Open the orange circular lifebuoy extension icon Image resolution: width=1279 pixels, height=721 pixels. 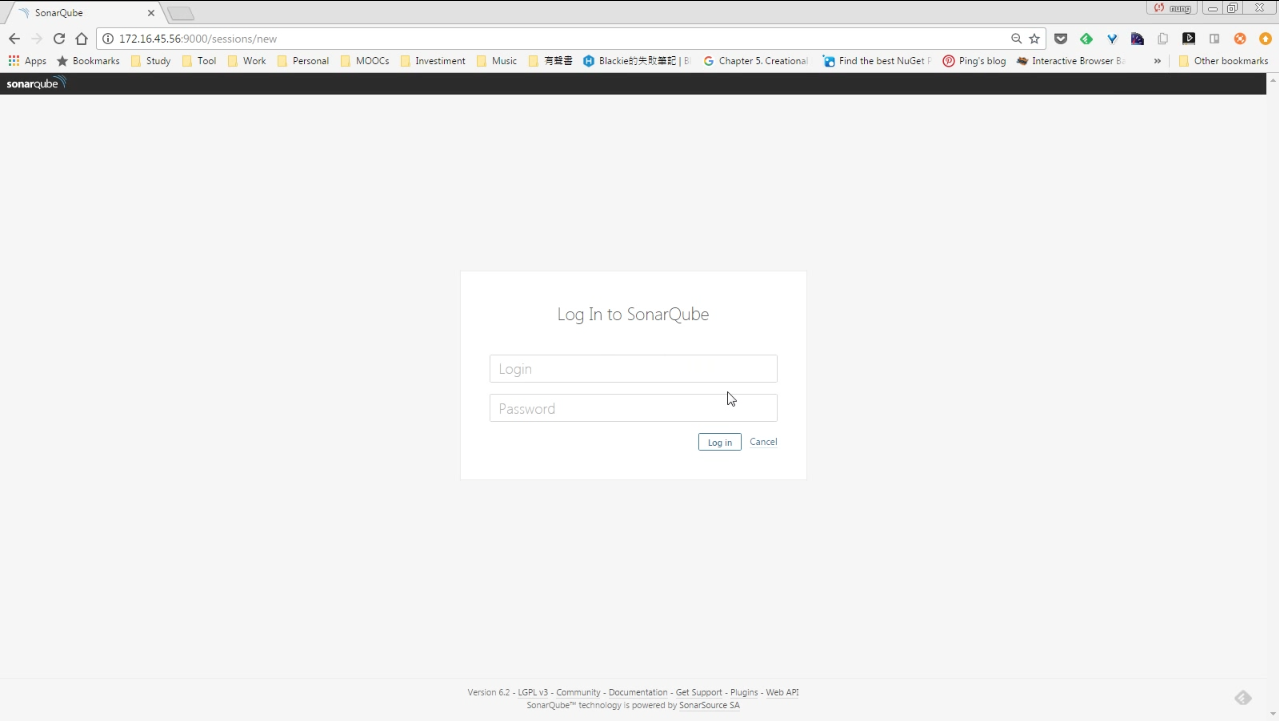click(x=1240, y=39)
